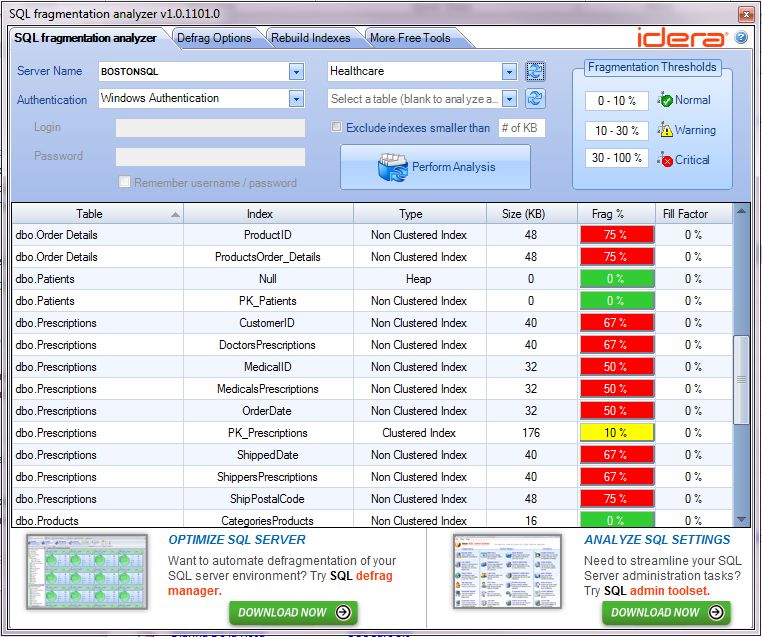Click the blue help icon near idera logo

click(741, 37)
